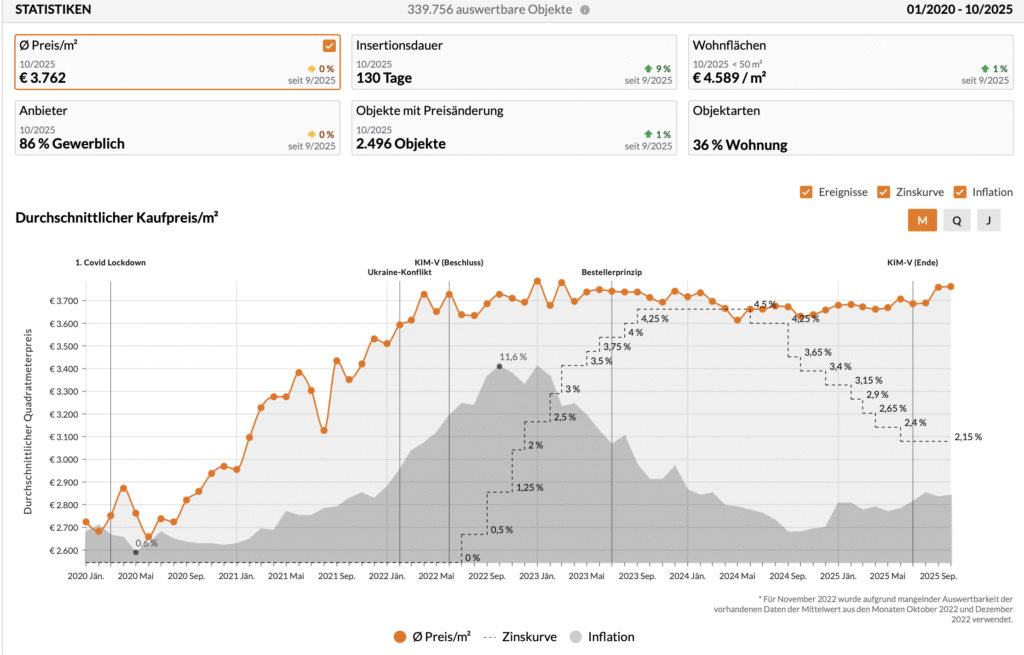Disable the Zinskurve checkbox
The width and height of the screenshot is (1024, 655).
pyautogui.click(x=883, y=192)
